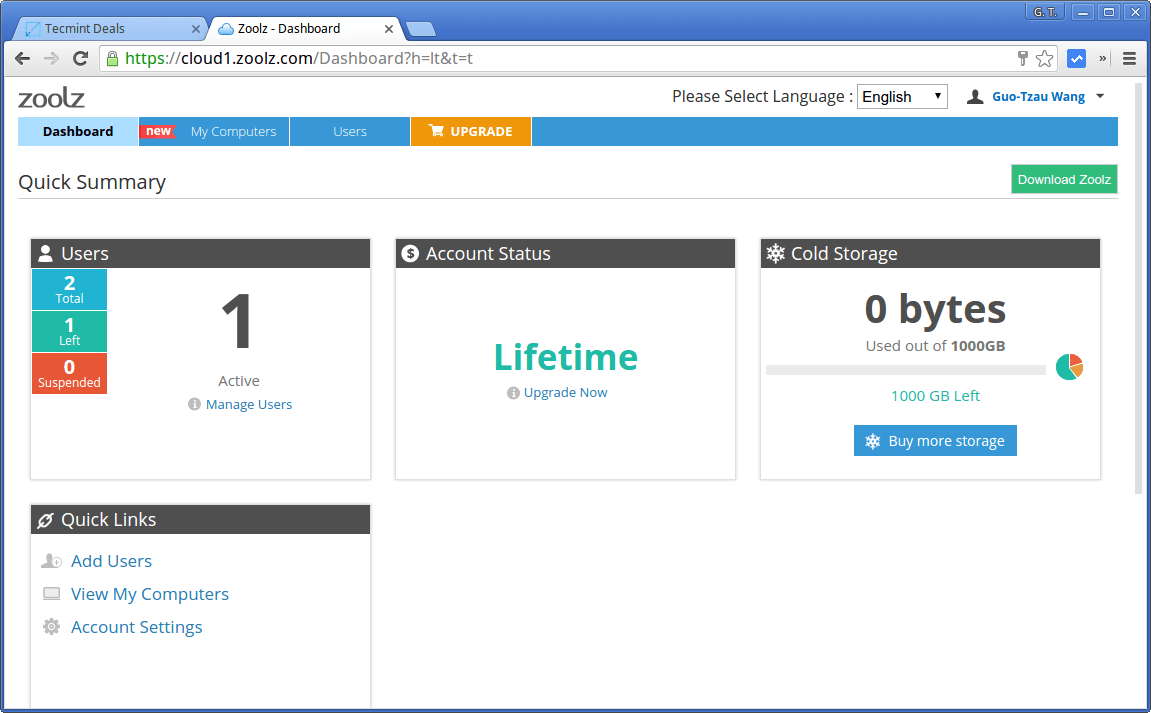Click the Quick Links panel icon
Image resolution: width=1151 pixels, height=713 pixels.
coord(45,519)
